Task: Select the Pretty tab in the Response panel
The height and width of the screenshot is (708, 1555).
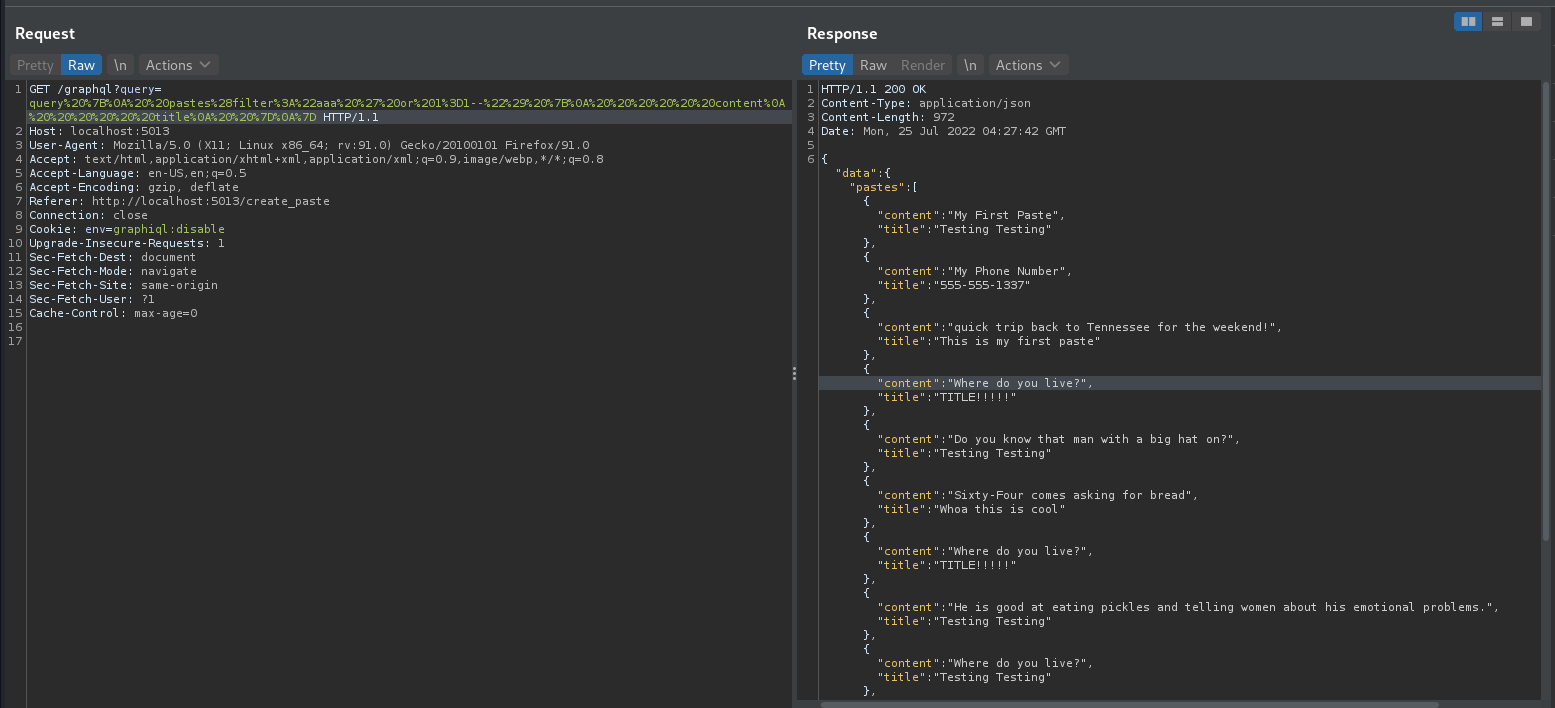Action: click(827, 64)
